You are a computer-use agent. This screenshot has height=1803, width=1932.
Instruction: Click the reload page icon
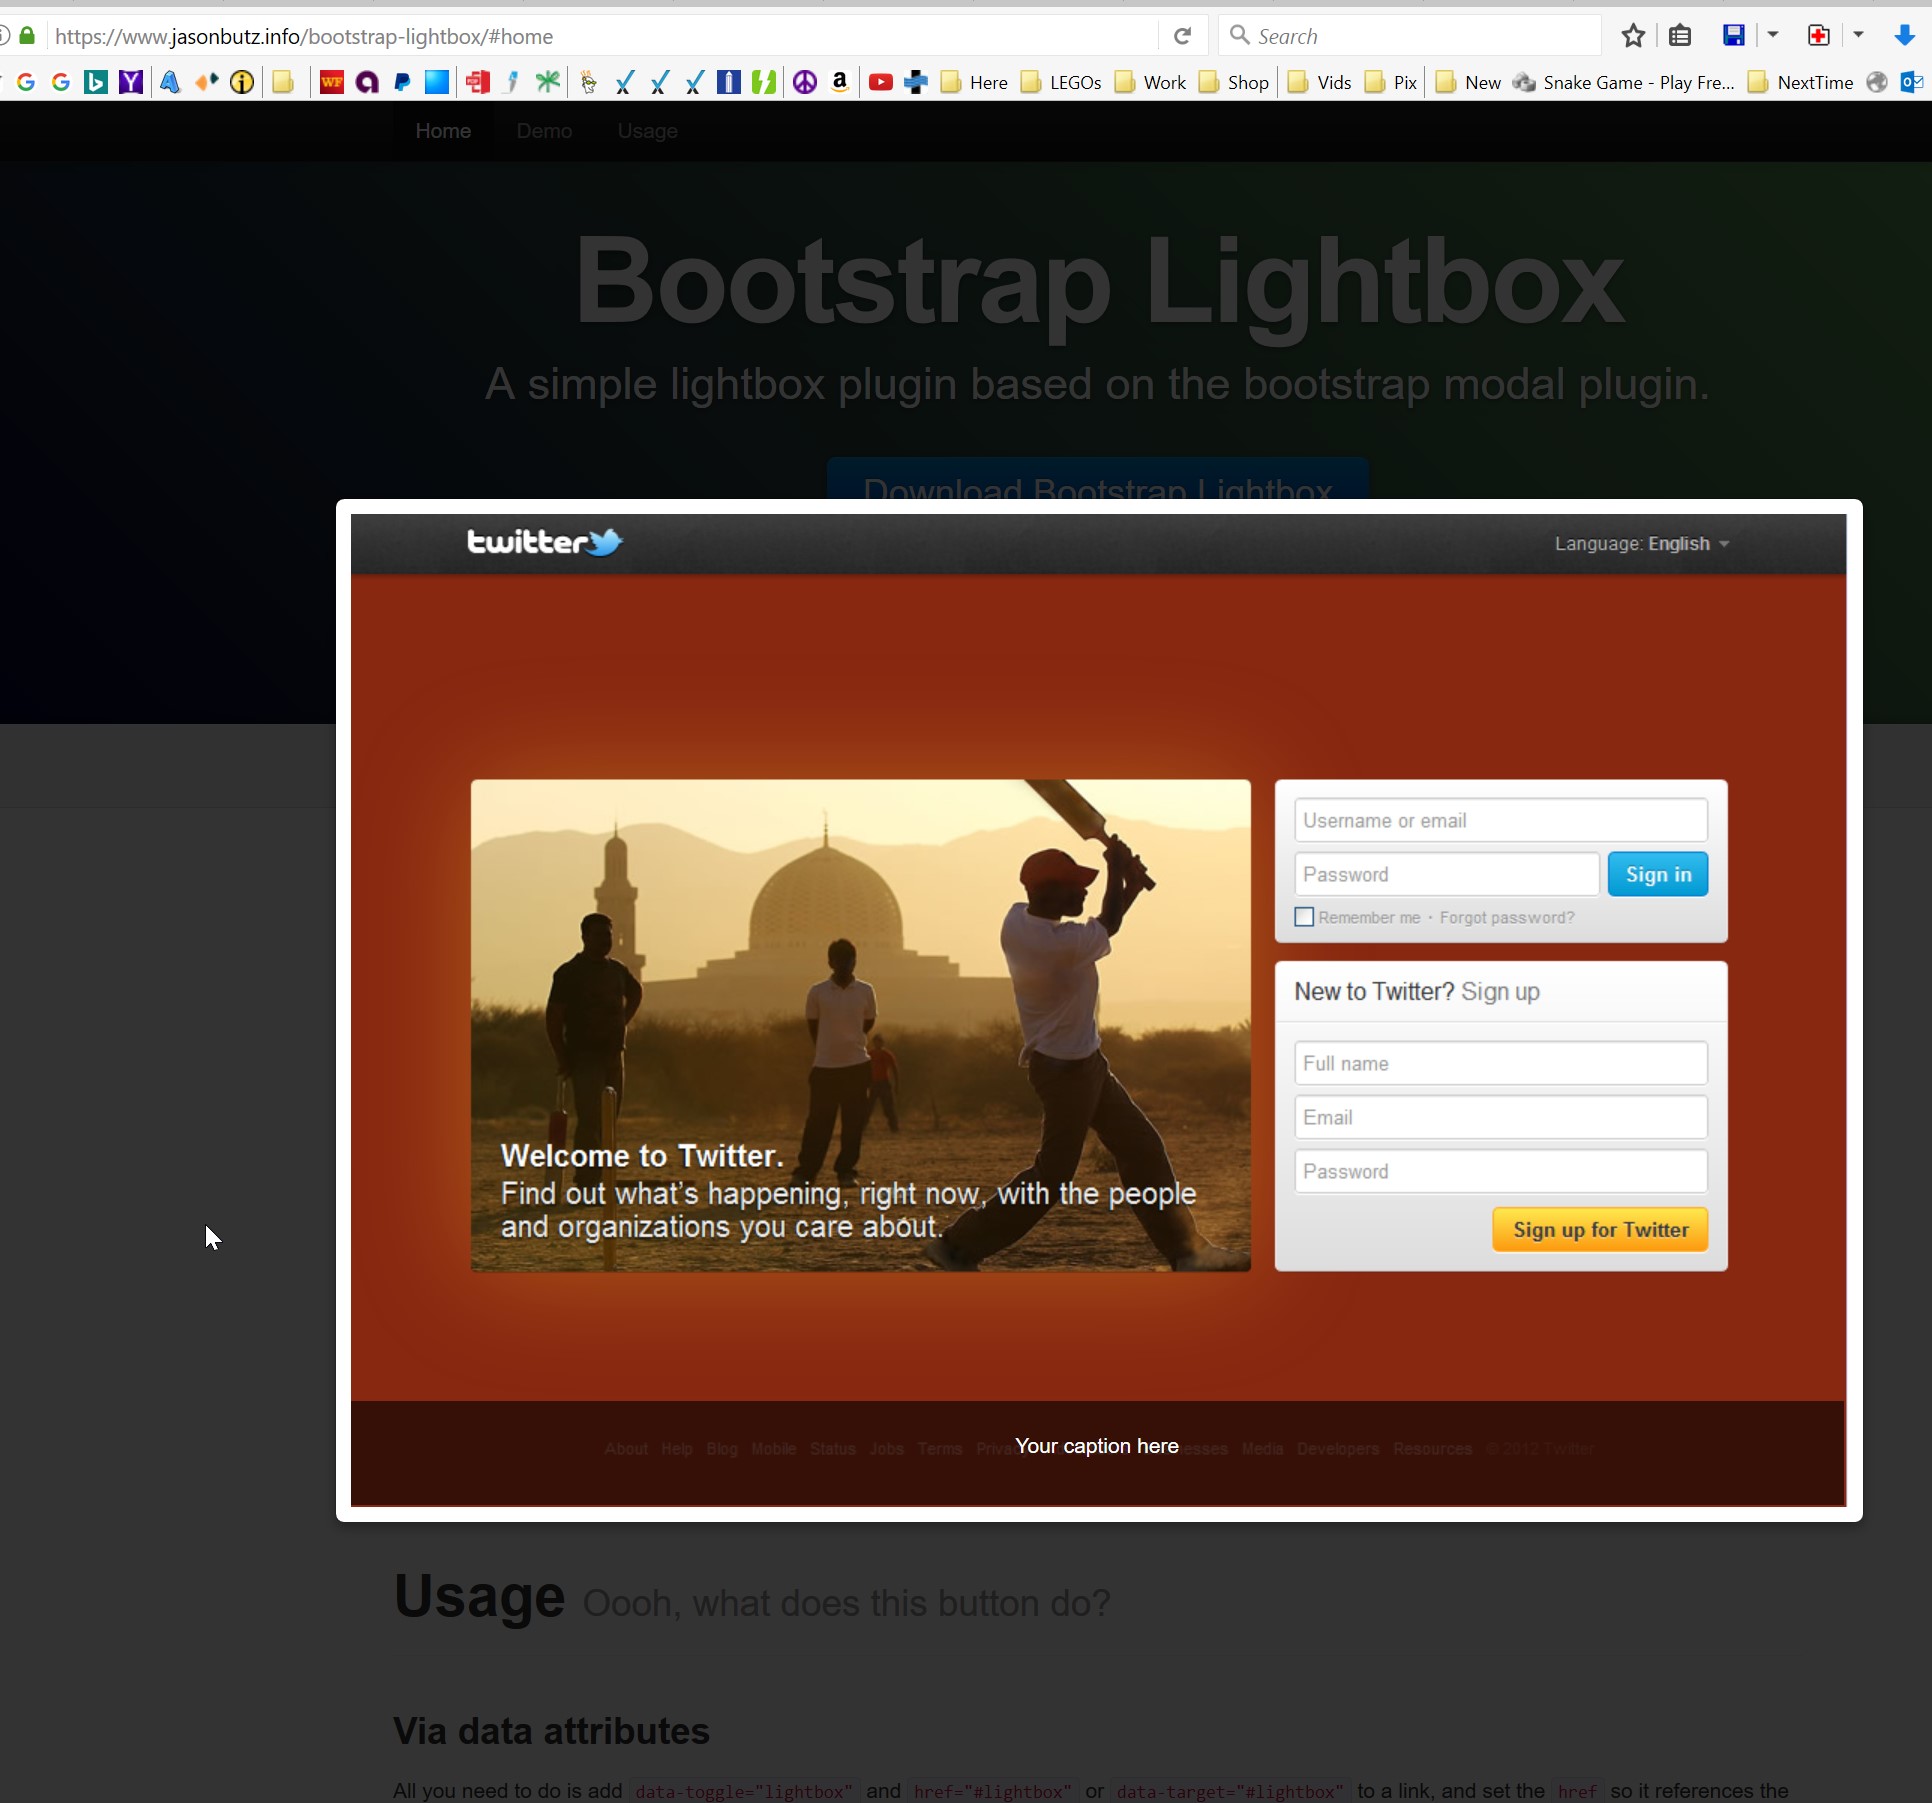point(1182,36)
